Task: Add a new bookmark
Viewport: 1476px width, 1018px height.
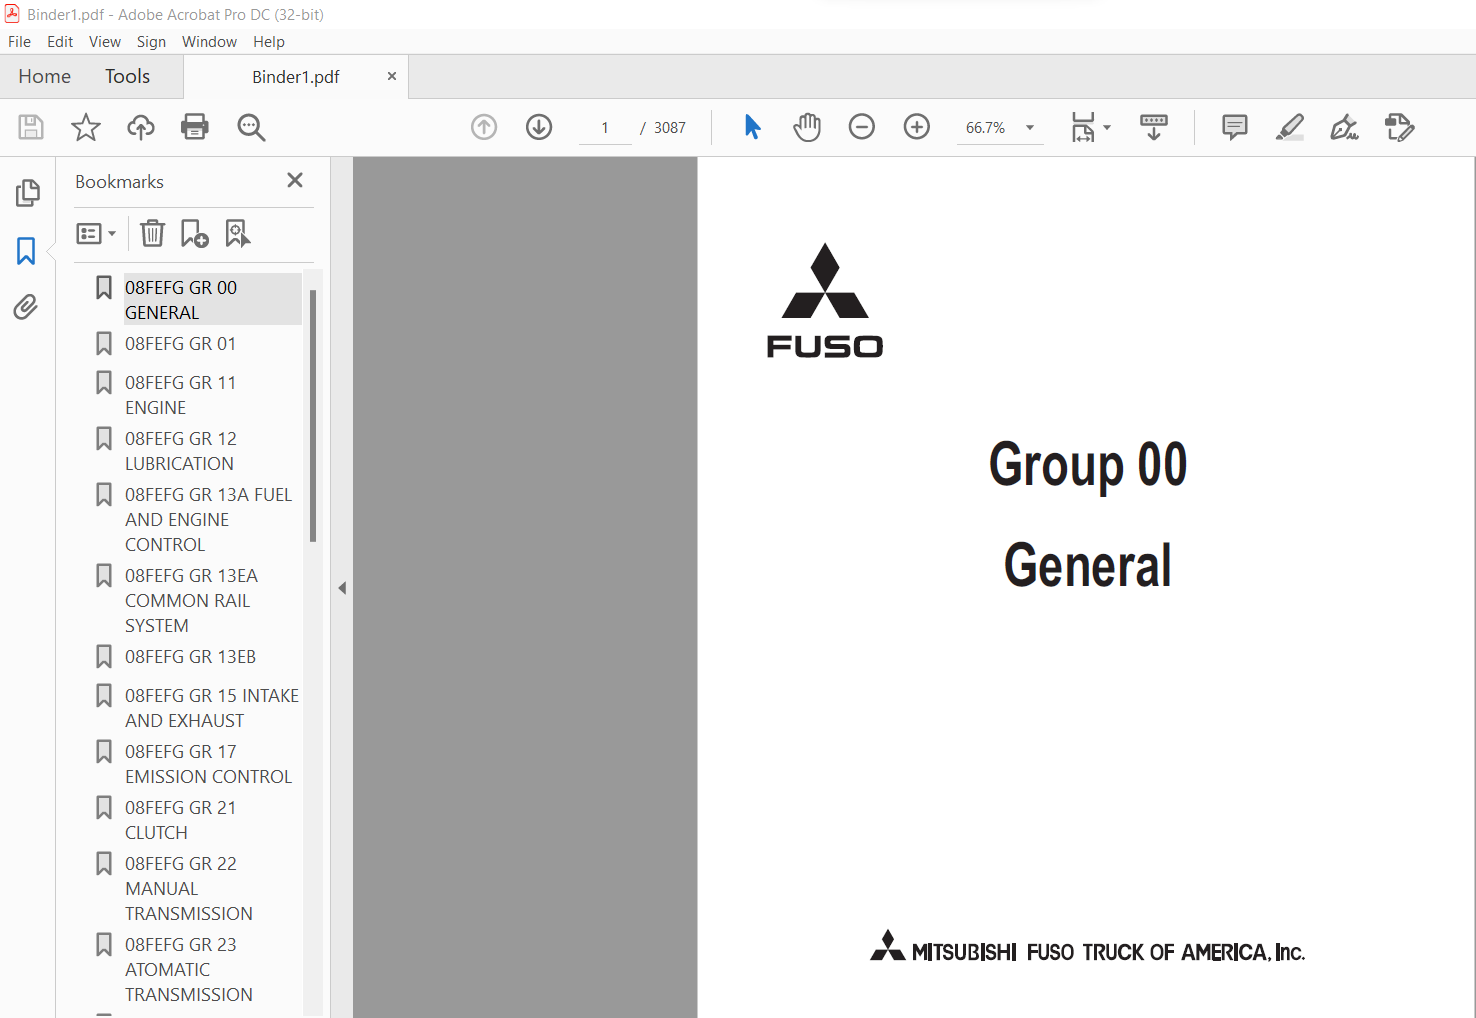Action: (194, 233)
